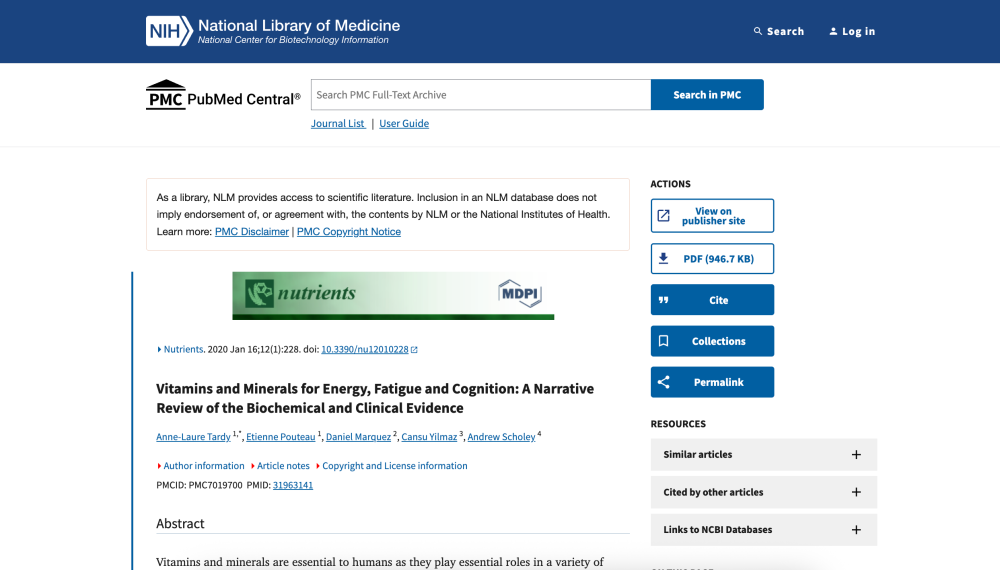
Task: Open author Daniel Marquez link
Action: pos(358,437)
